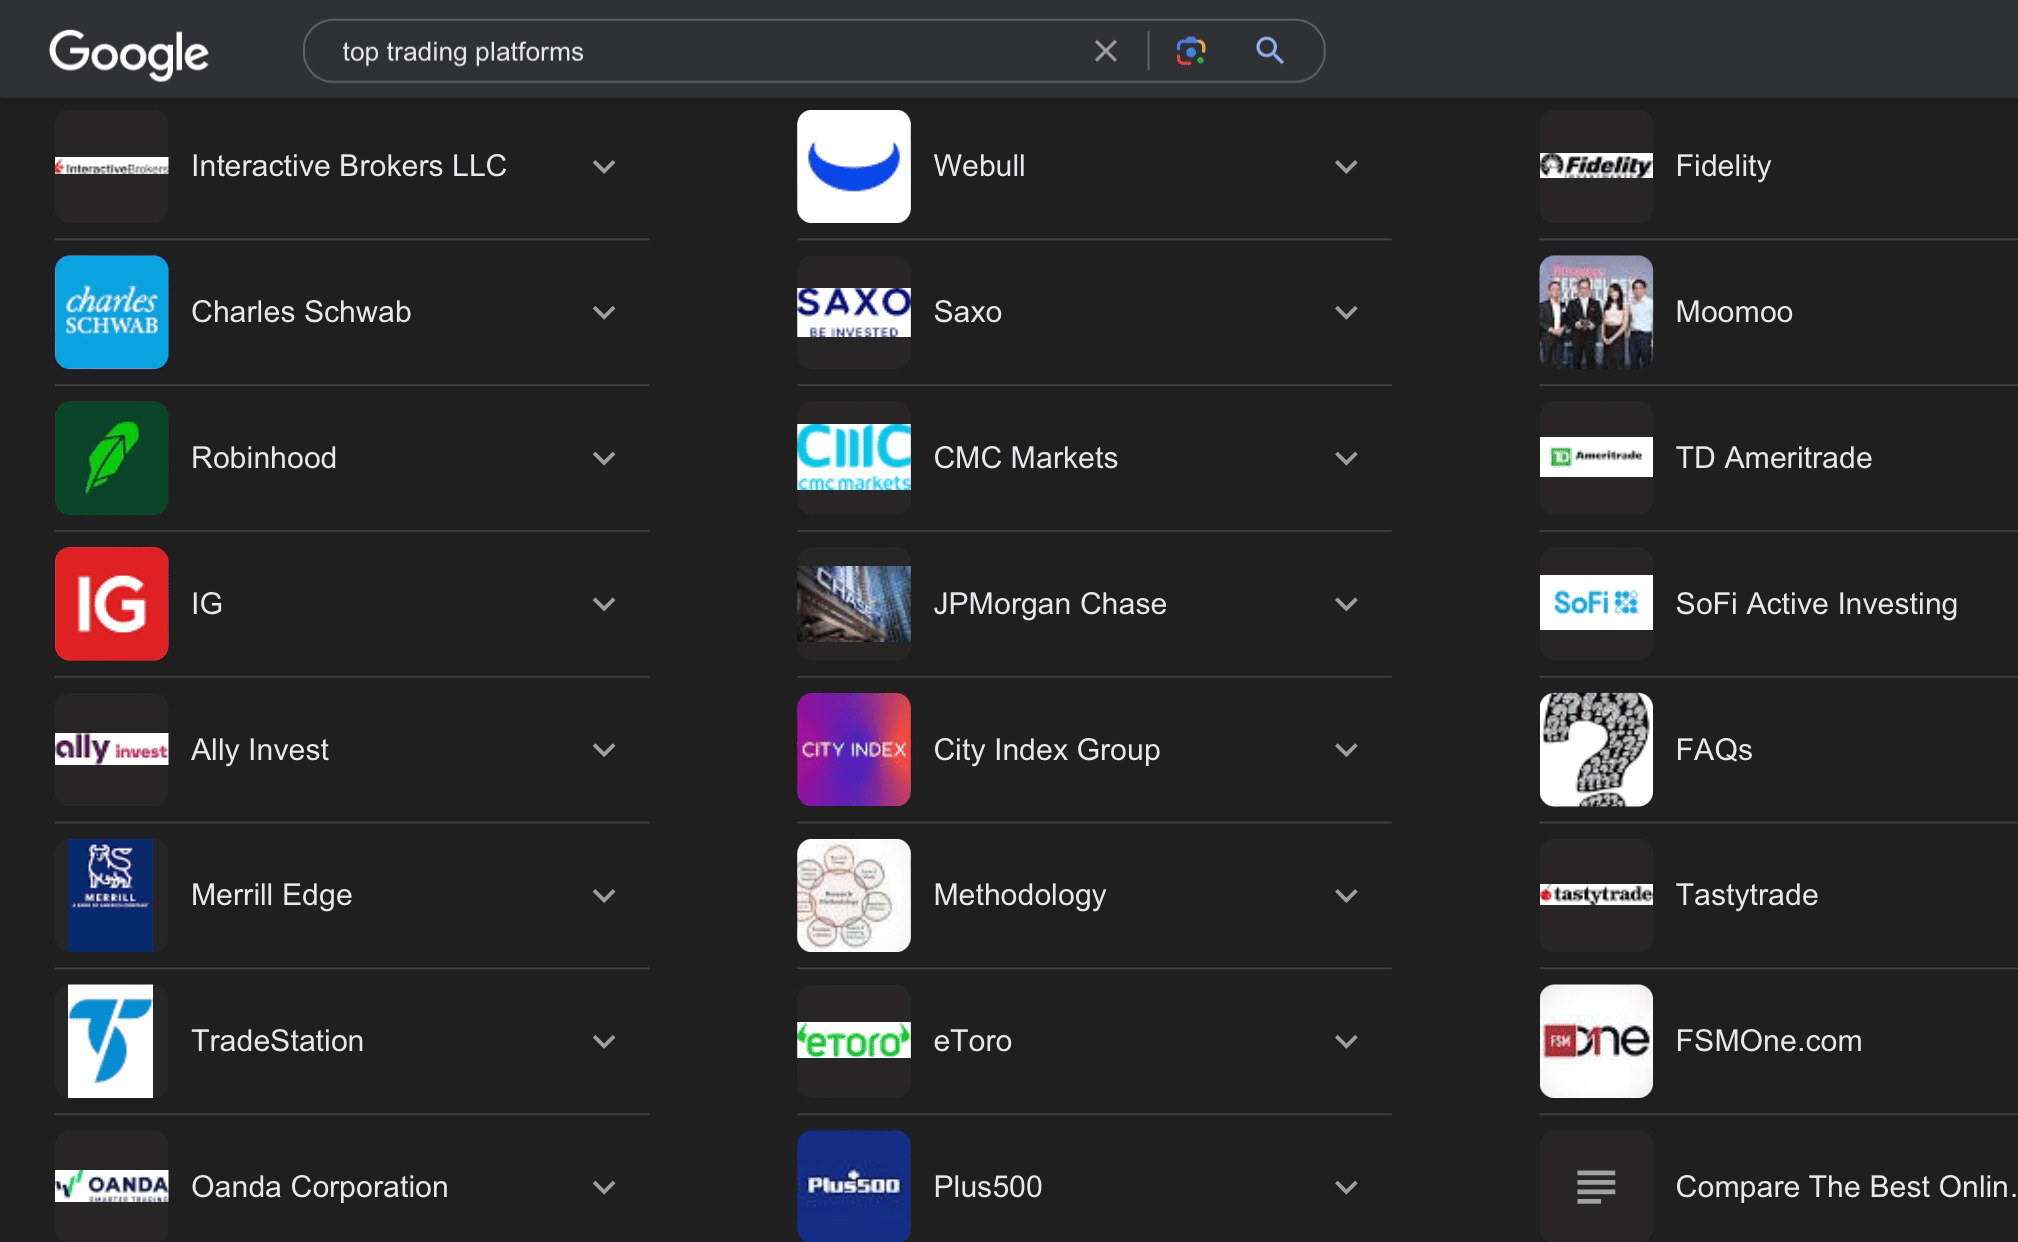The width and height of the screenshot is (2018, 1242).
Task: Expand Ally Invest details
Action: tap(604, 751)
